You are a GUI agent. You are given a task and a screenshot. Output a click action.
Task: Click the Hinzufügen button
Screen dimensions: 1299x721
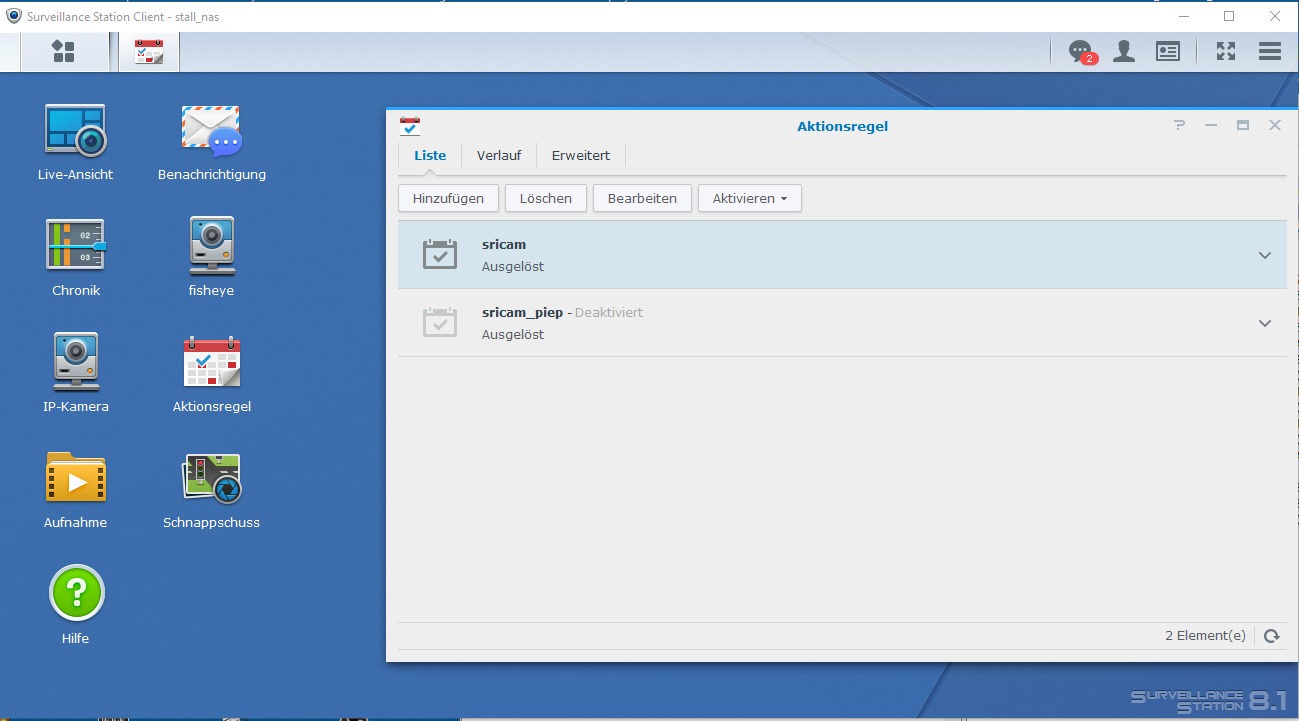[x=448, y=198]
